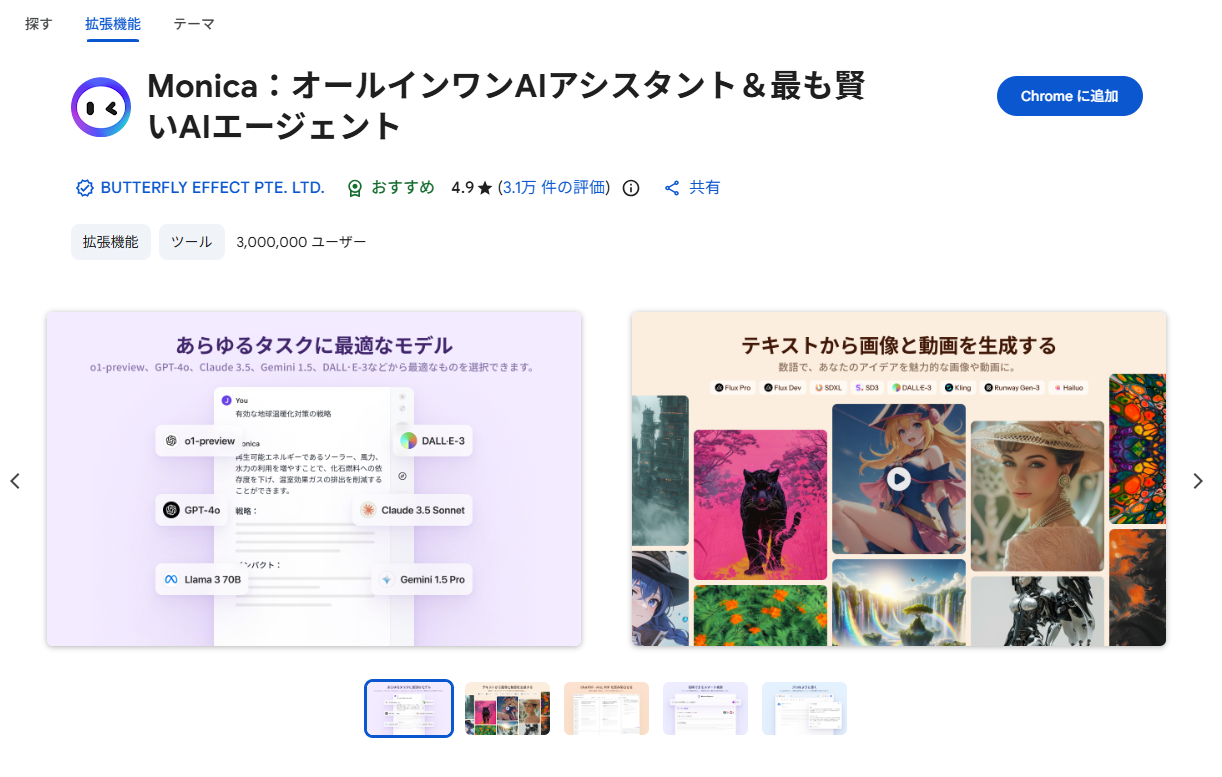The width and height of the screenshot is (1222, 777).
Task: Click the 拡張機能 category chip
Action: (111, 242)
